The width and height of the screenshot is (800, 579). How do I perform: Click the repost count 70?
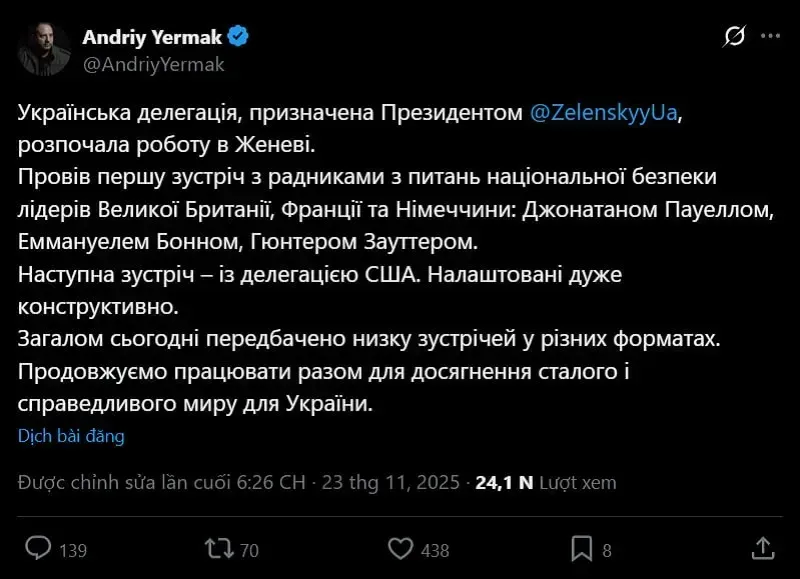250,550
